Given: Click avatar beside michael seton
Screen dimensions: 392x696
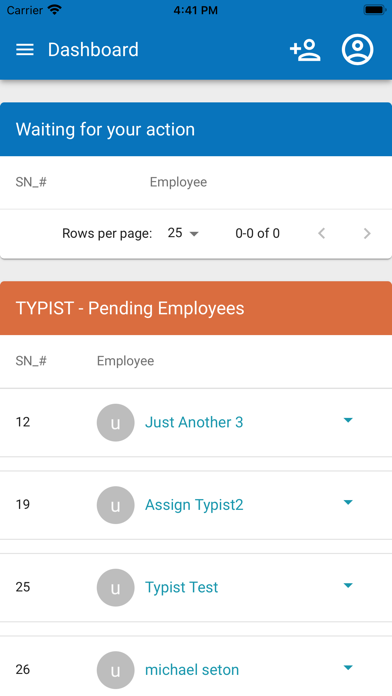Looking at the screenshot, I should click(115, 670).
